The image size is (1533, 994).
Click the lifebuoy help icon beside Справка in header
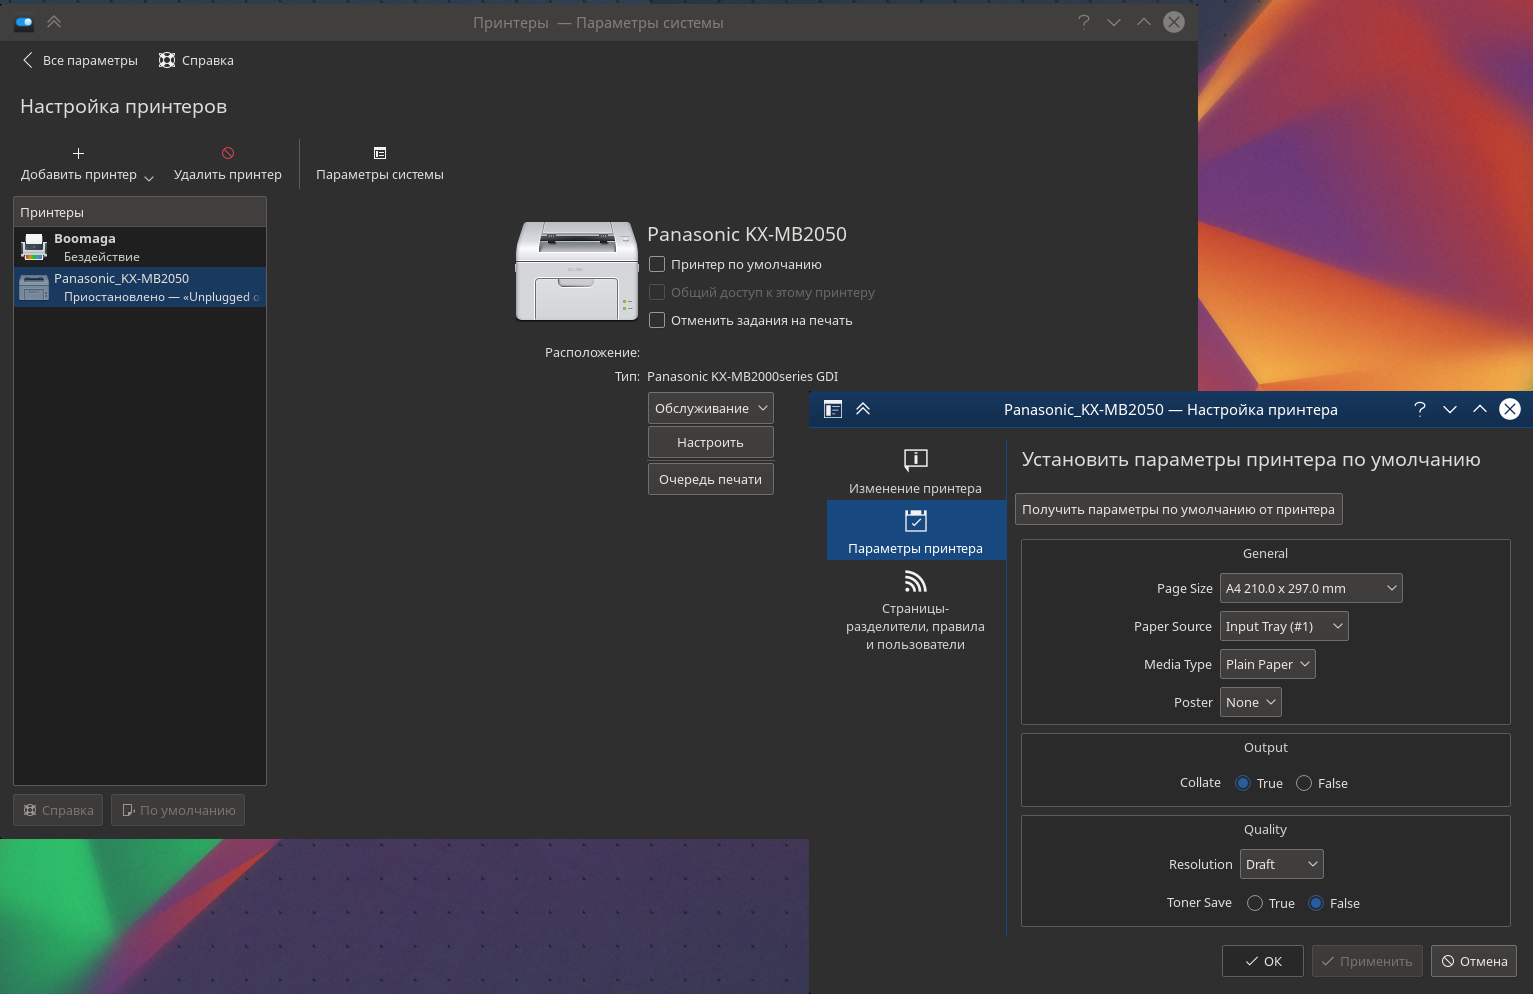point(167,60)
